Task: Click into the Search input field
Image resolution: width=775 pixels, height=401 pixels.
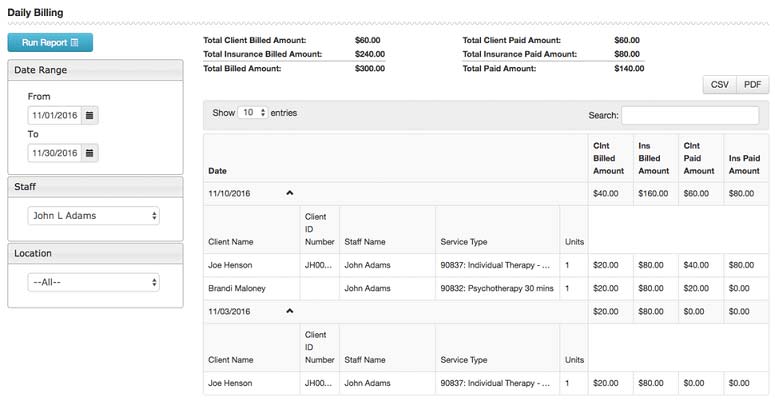Action: (689, 116)
